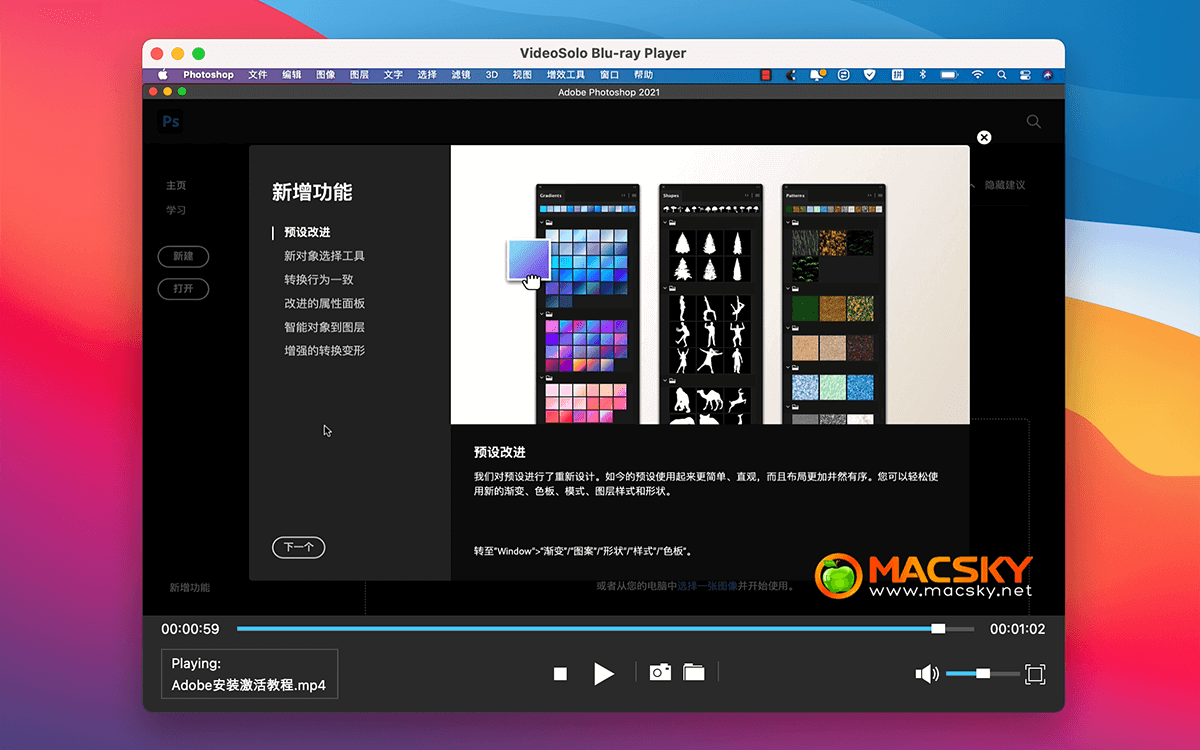Viewport: 1200px width, 750px height.
Task: Open the 图像 menu
Action: click(326, 75)
